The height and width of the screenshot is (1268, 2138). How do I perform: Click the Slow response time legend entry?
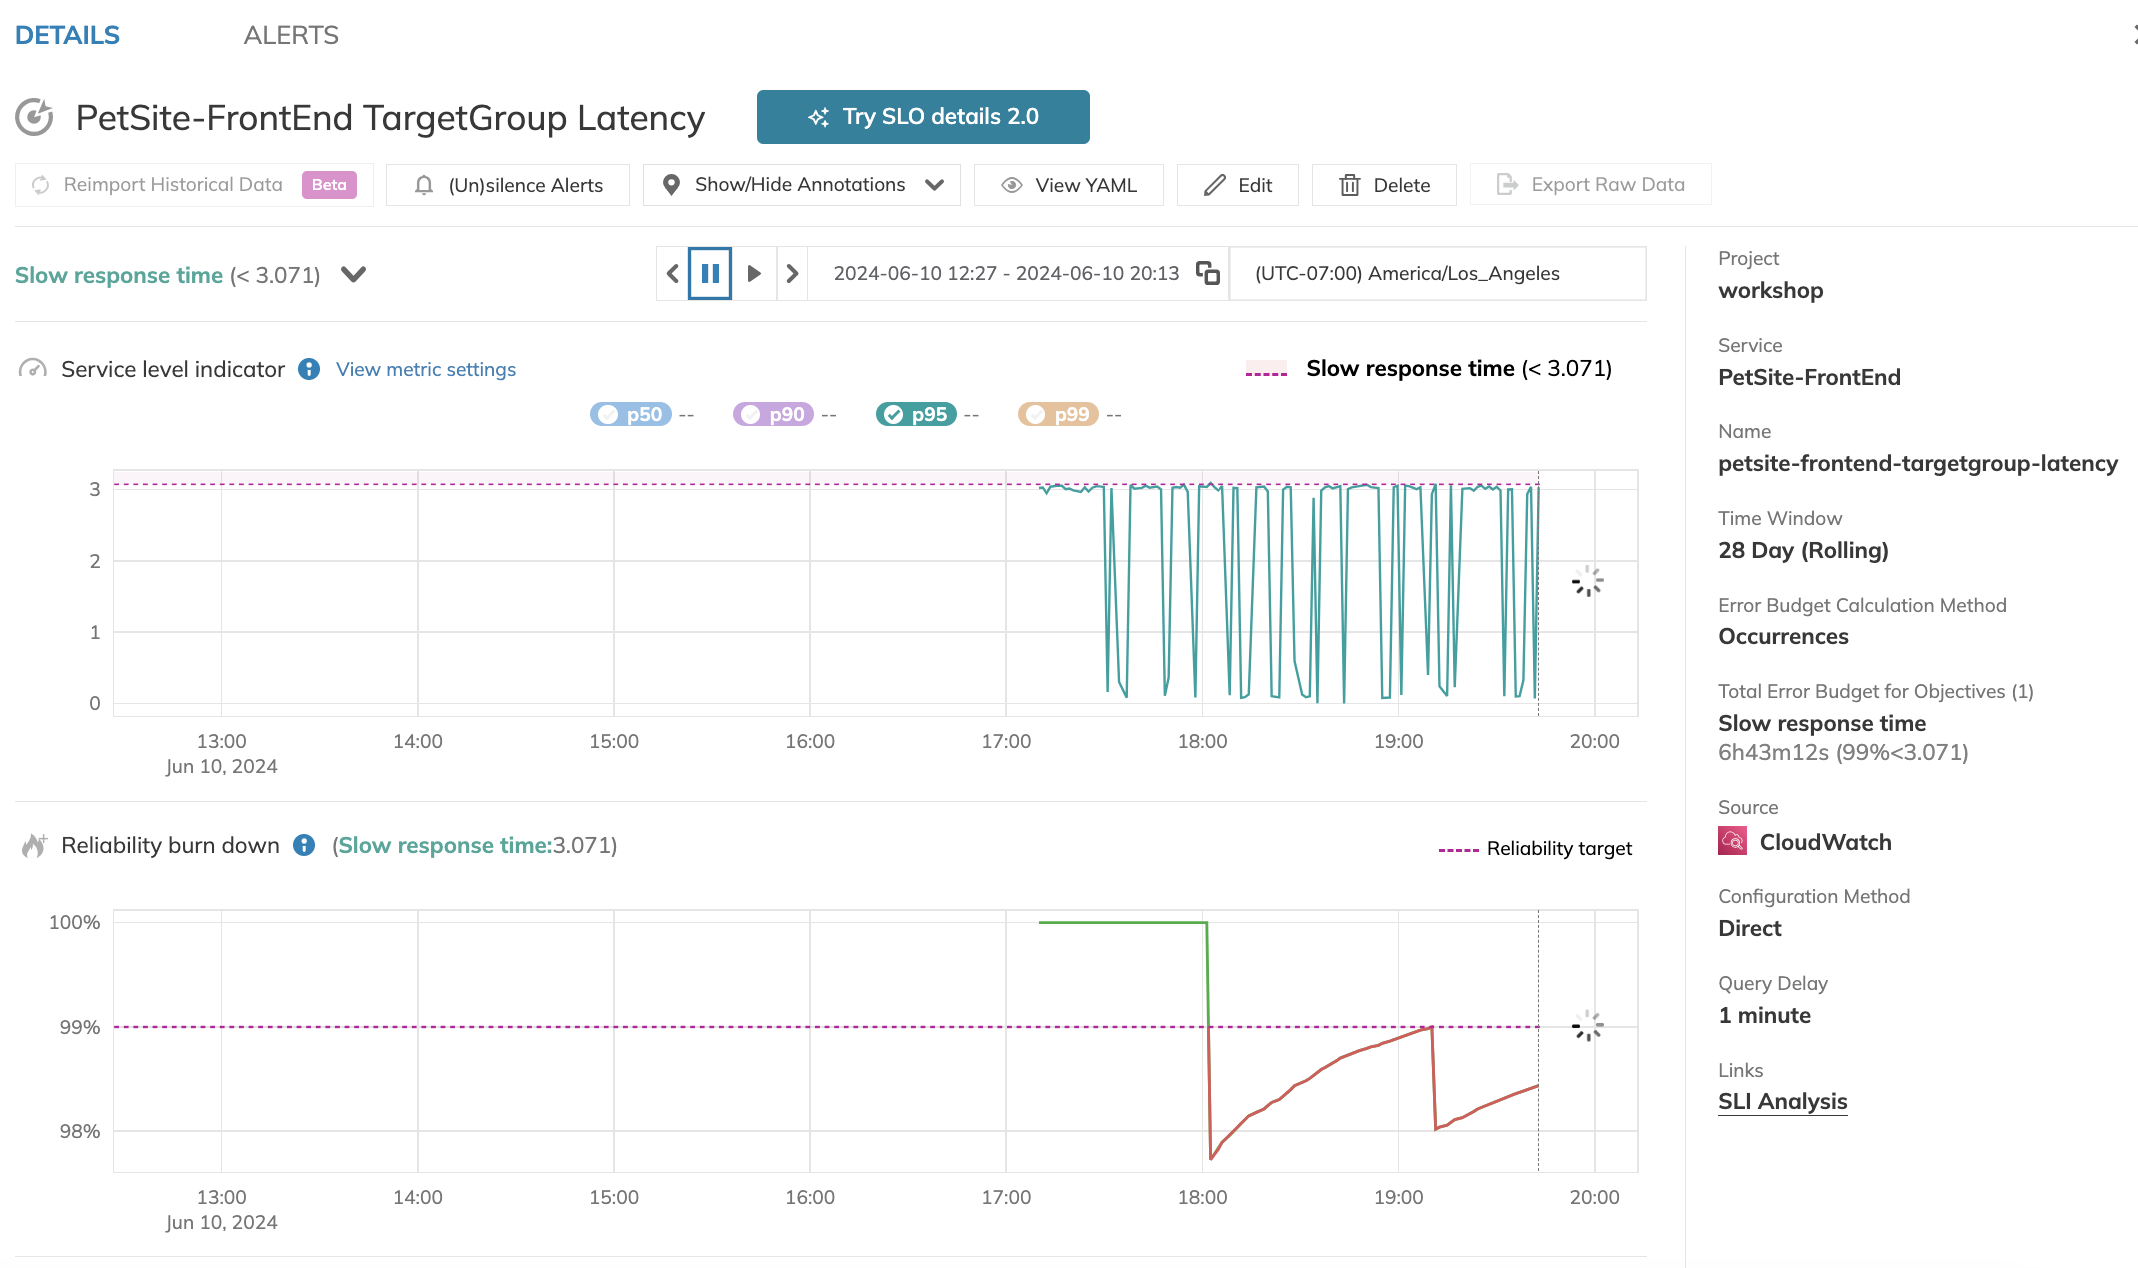pyautogui.click(x=1429, y=369)
